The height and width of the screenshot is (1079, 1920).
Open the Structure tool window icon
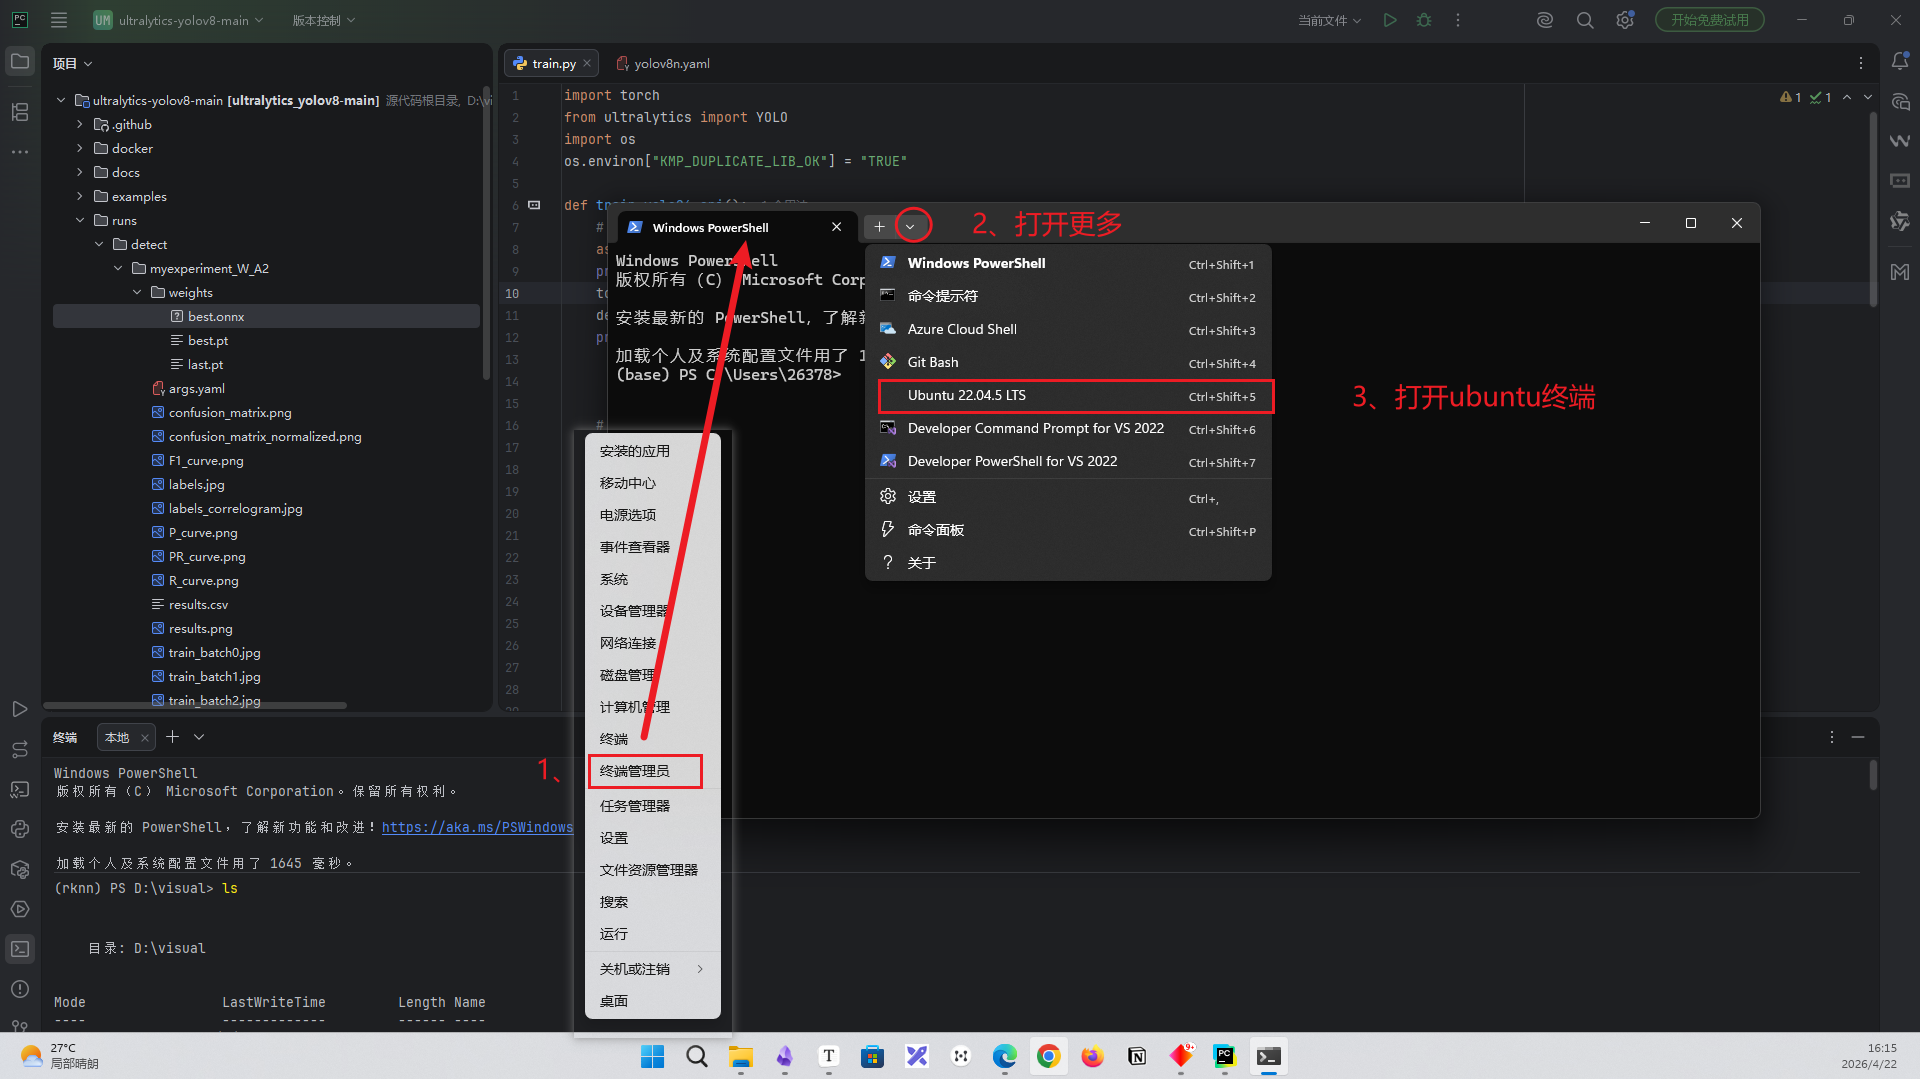pos(20,112)
